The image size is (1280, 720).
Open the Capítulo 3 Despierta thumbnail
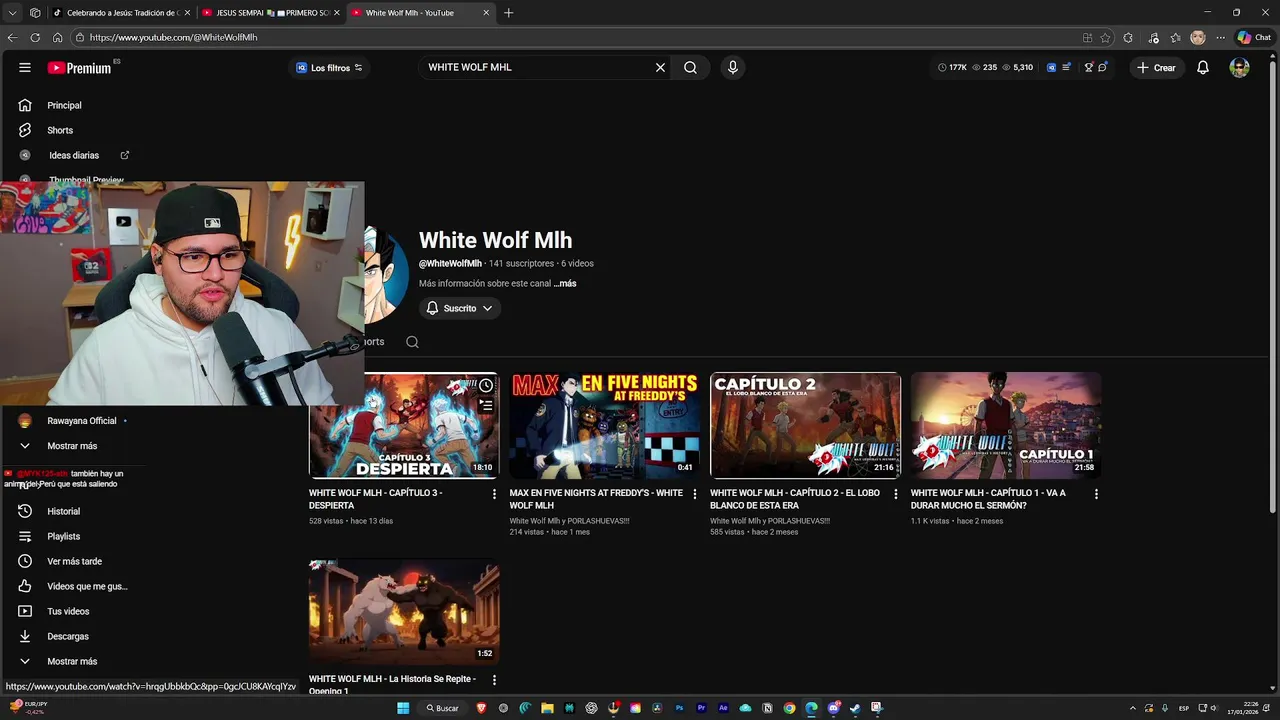(404, 426)
